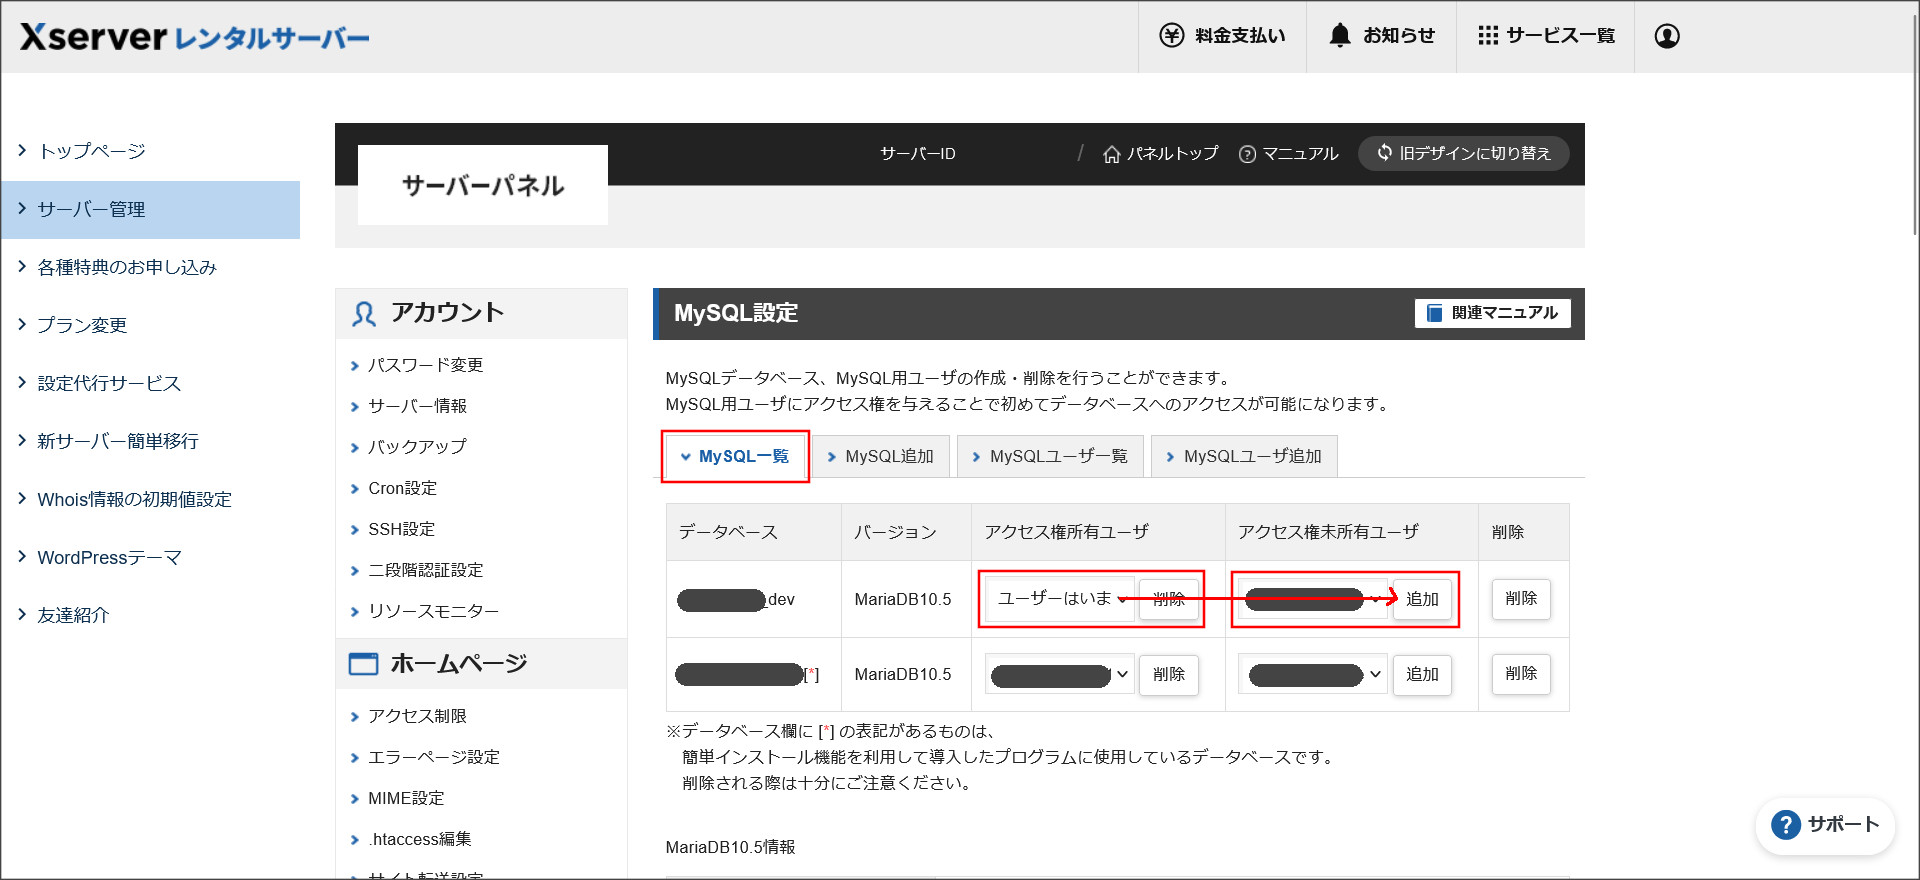Open WordPressテーマ menu item

click(150, 557)
